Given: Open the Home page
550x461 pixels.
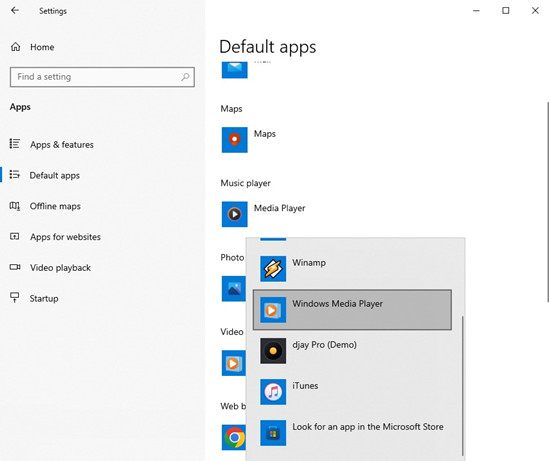Looking at the screenshot, I should [x=42, y=47].
